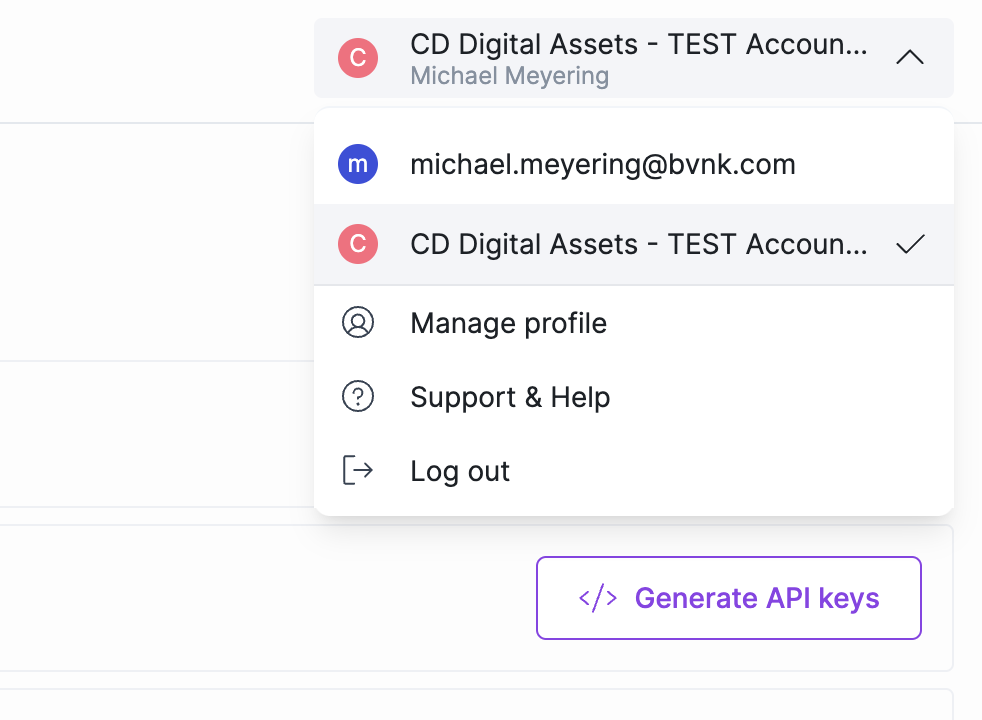Click the Support & Help text label

pos(510,398)
